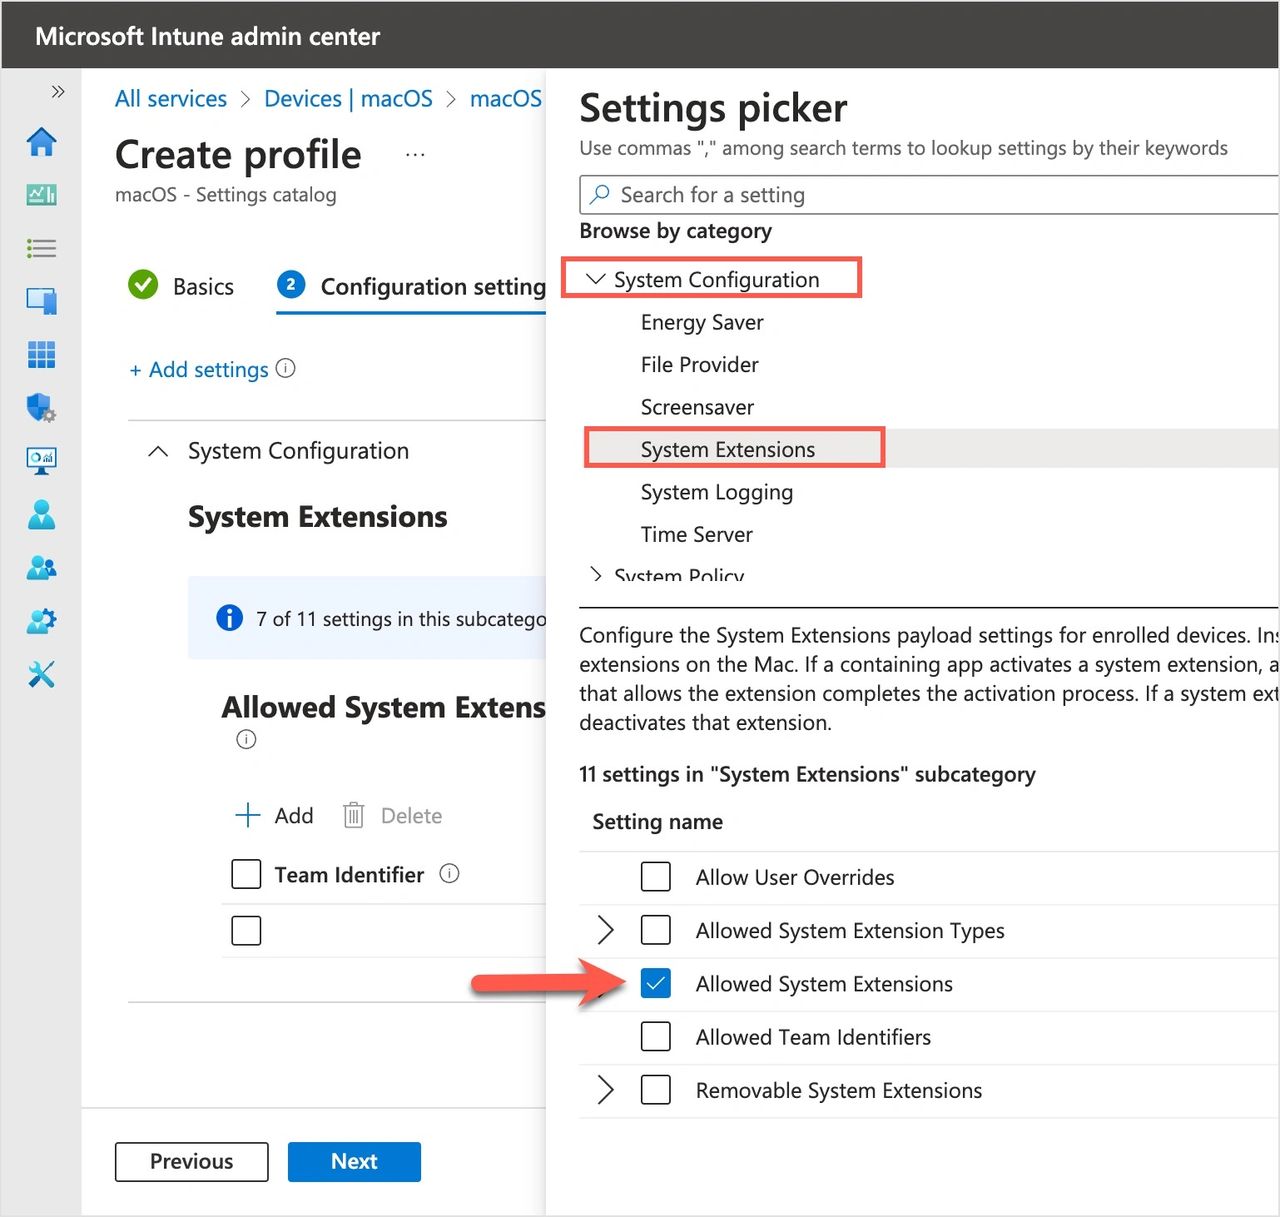Image resolution: width=1280 pixels, height=1217 pixels.
Task: Switch to the Basics step tab
Action: coord(203,287)
